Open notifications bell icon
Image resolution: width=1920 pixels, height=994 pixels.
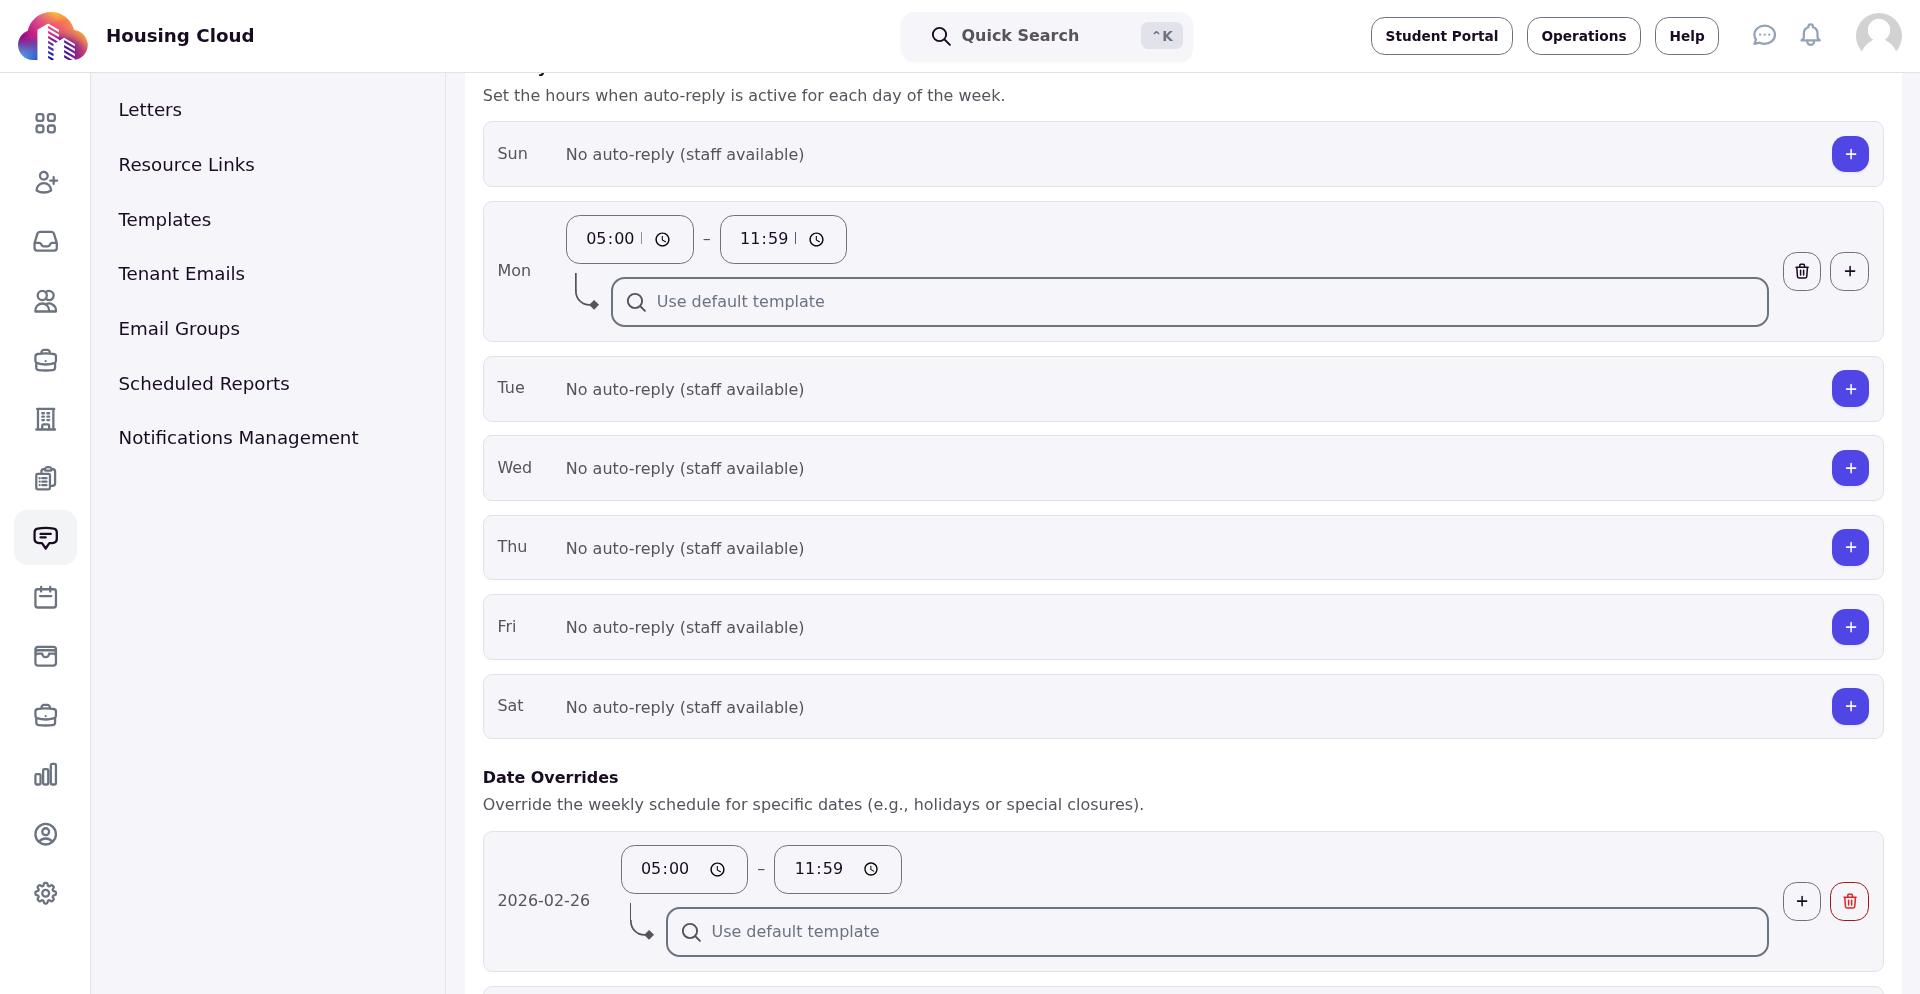(x=1810, y=36)
